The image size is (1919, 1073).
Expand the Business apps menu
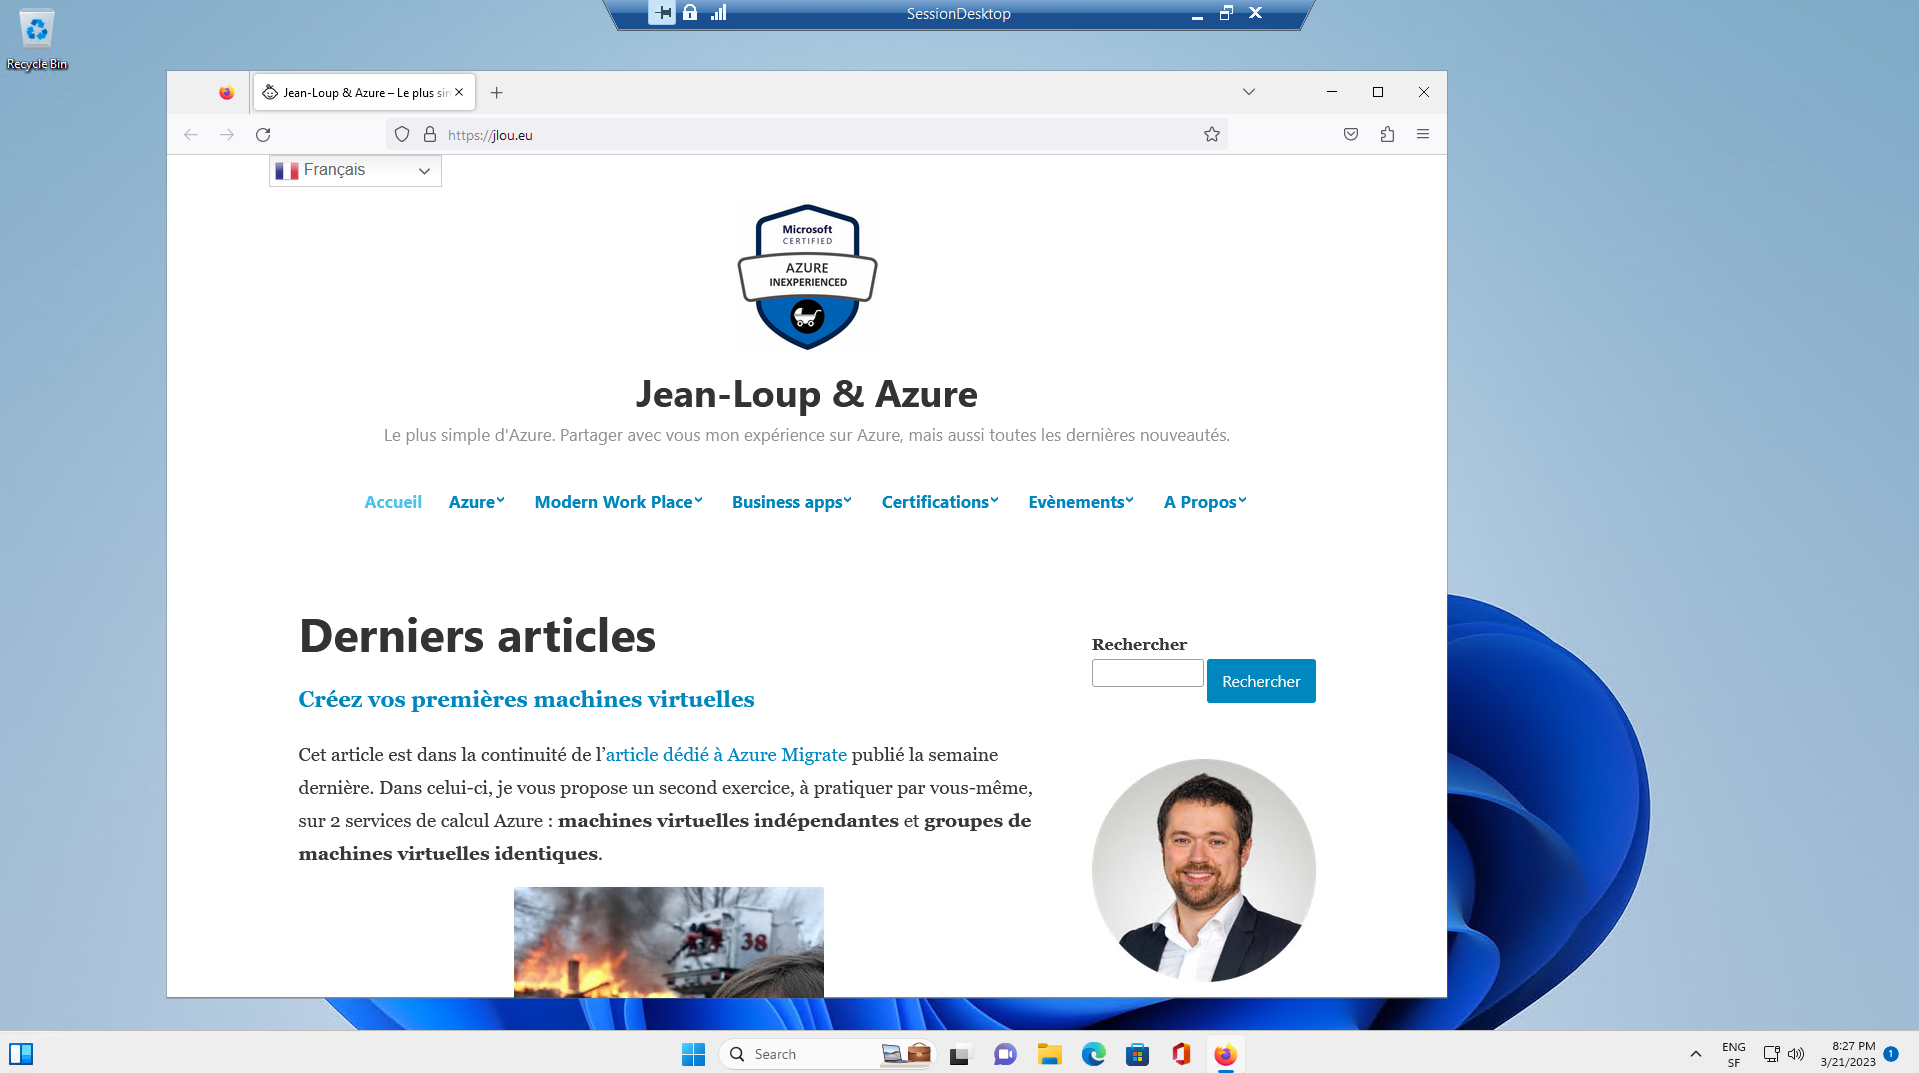[792, 502]
